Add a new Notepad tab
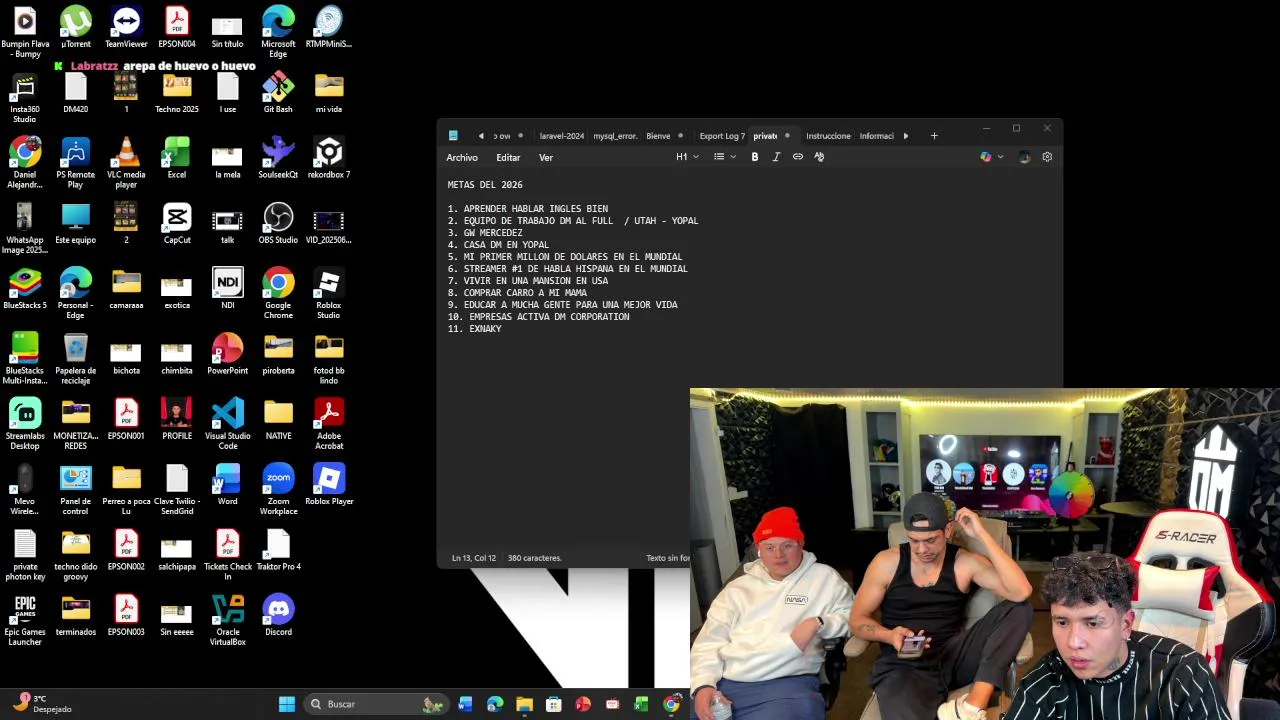This screenshot has height=720, width=1280. (x=934, y=136)
